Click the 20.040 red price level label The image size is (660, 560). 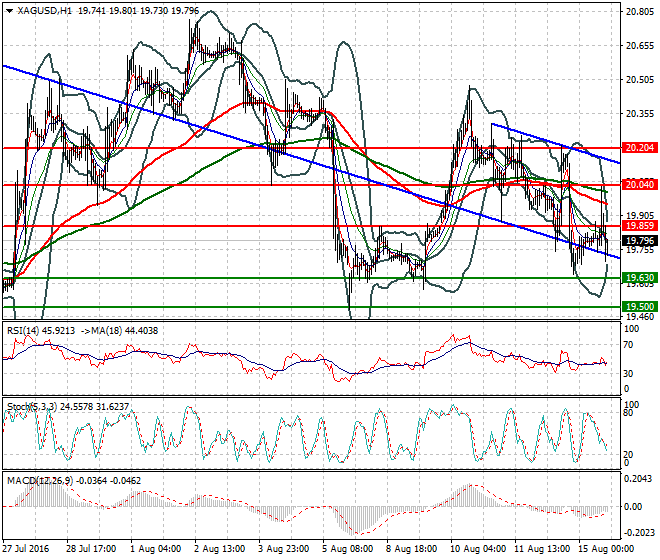(x=640, y=184)
